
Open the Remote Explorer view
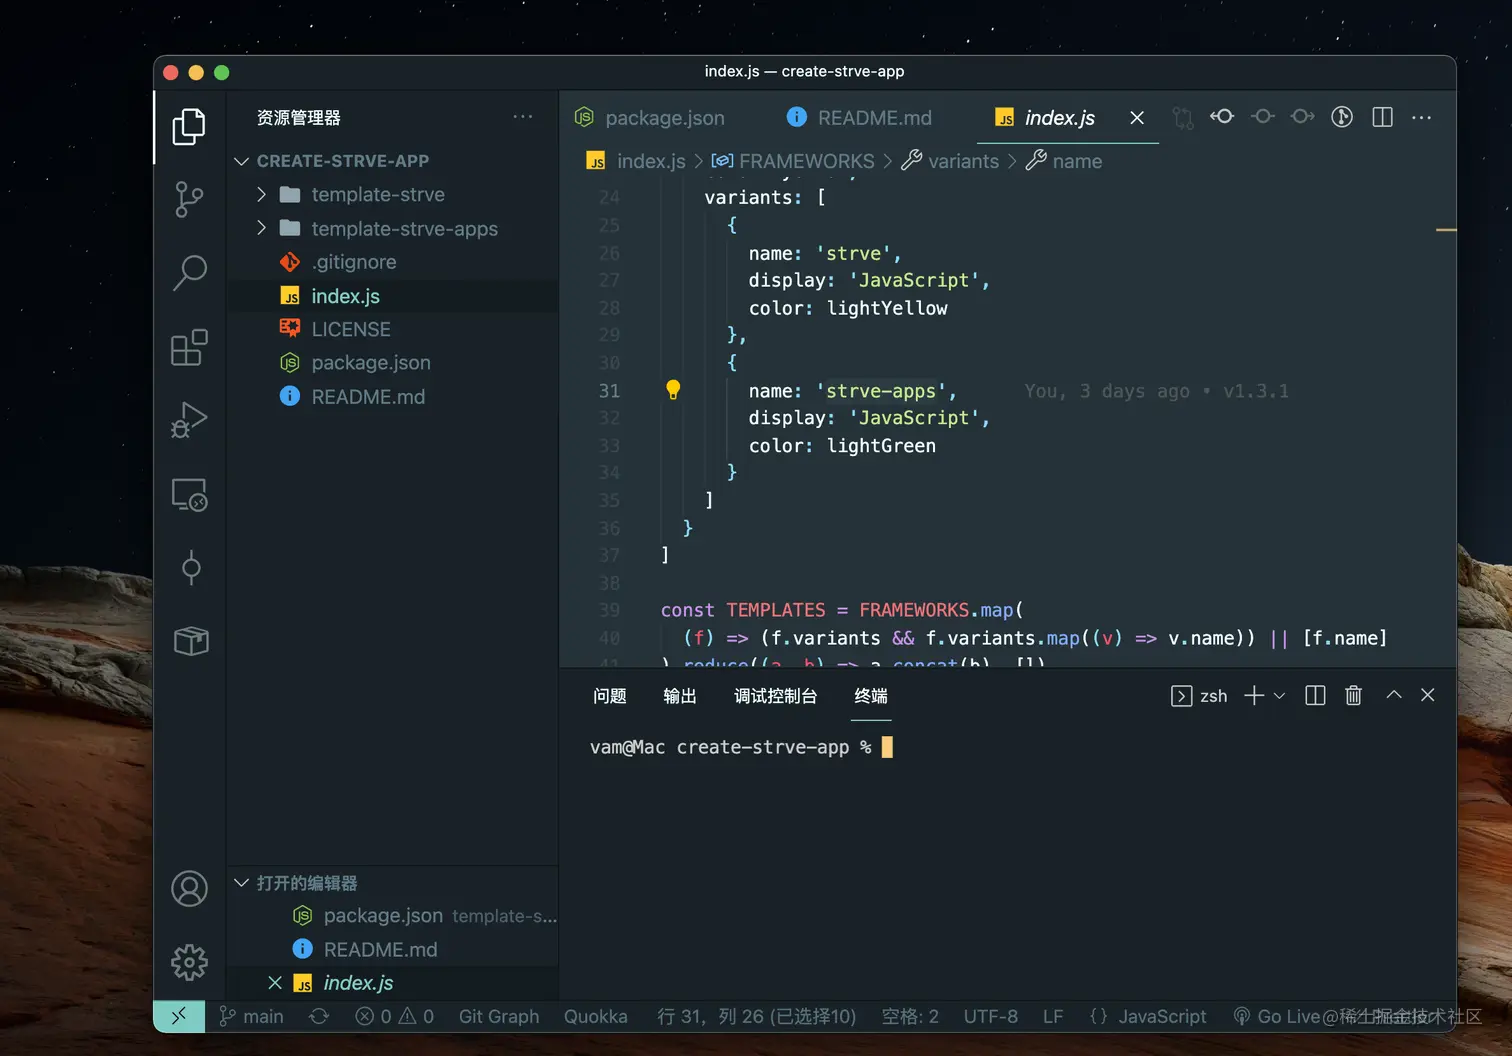pyautogui.click(x=189, y=494)
